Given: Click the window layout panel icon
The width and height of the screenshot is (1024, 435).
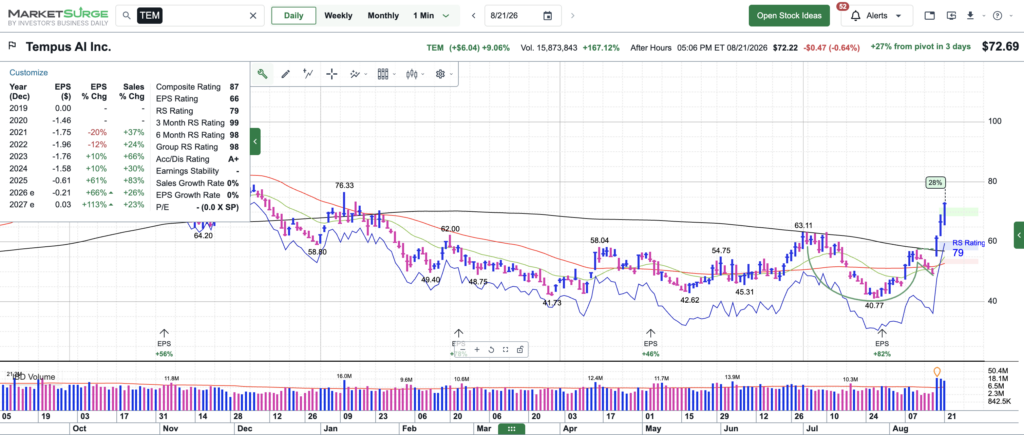Looking at the screenshot, I should tap(930, 16).
